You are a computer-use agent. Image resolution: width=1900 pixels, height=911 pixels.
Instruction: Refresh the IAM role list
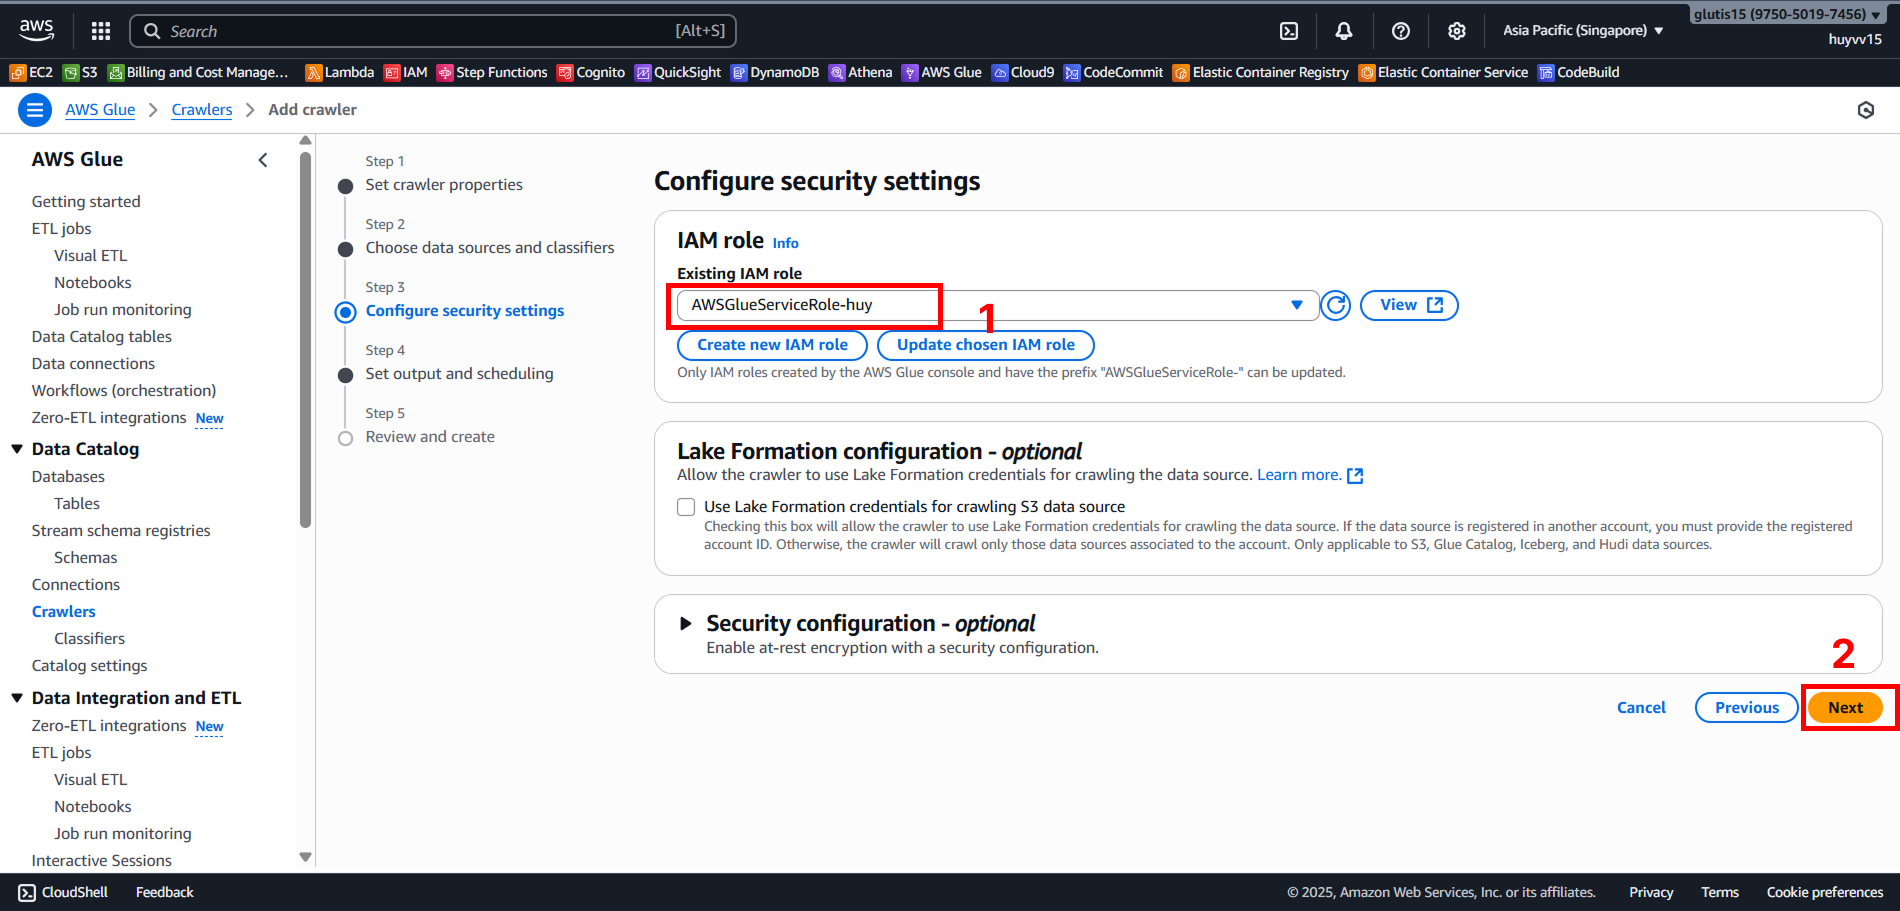pyautogui.click(x=1335, y=305)
